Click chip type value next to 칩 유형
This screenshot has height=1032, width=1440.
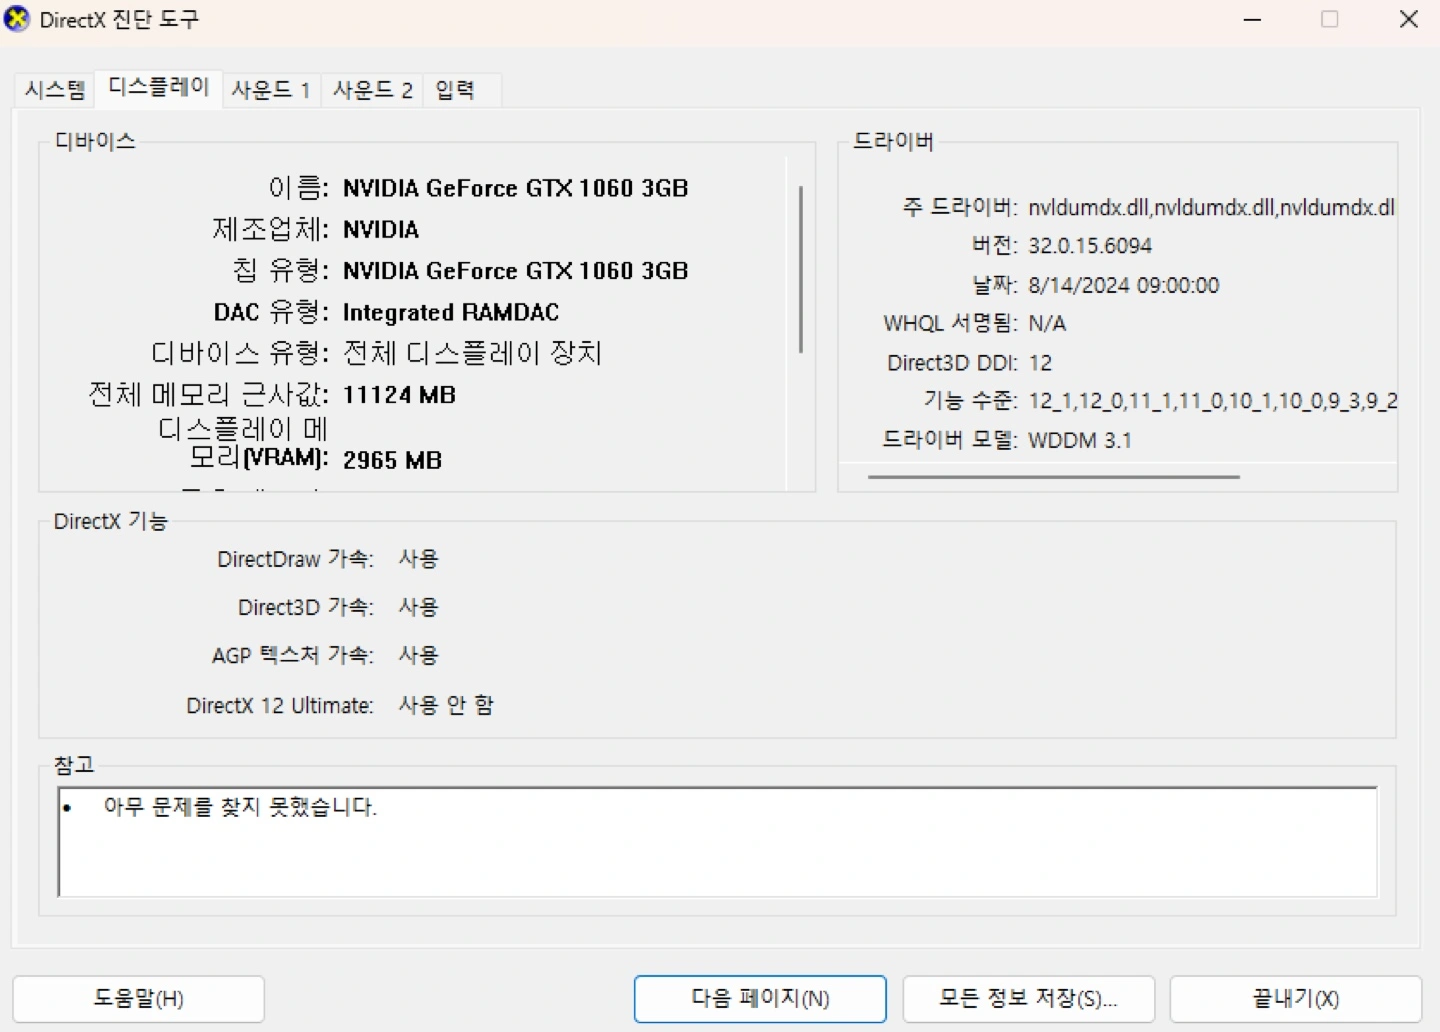[515, 271]
